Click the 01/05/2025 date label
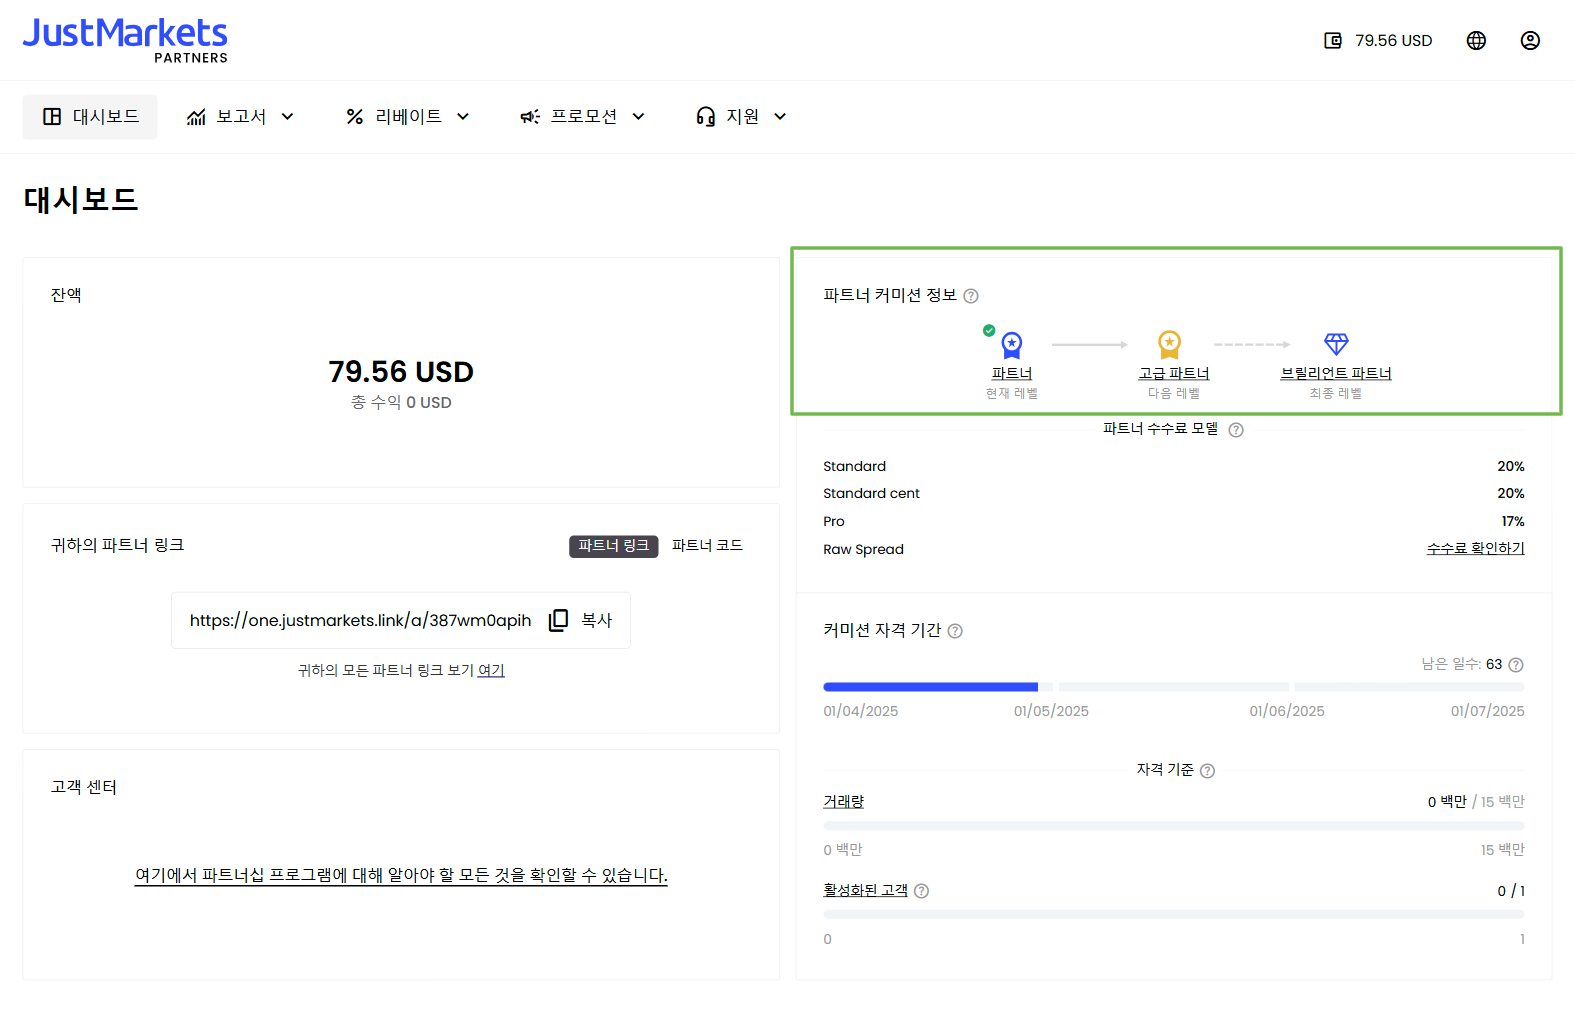The height and width of the screenshot is (1012, 1575). tap(1051, 712)
